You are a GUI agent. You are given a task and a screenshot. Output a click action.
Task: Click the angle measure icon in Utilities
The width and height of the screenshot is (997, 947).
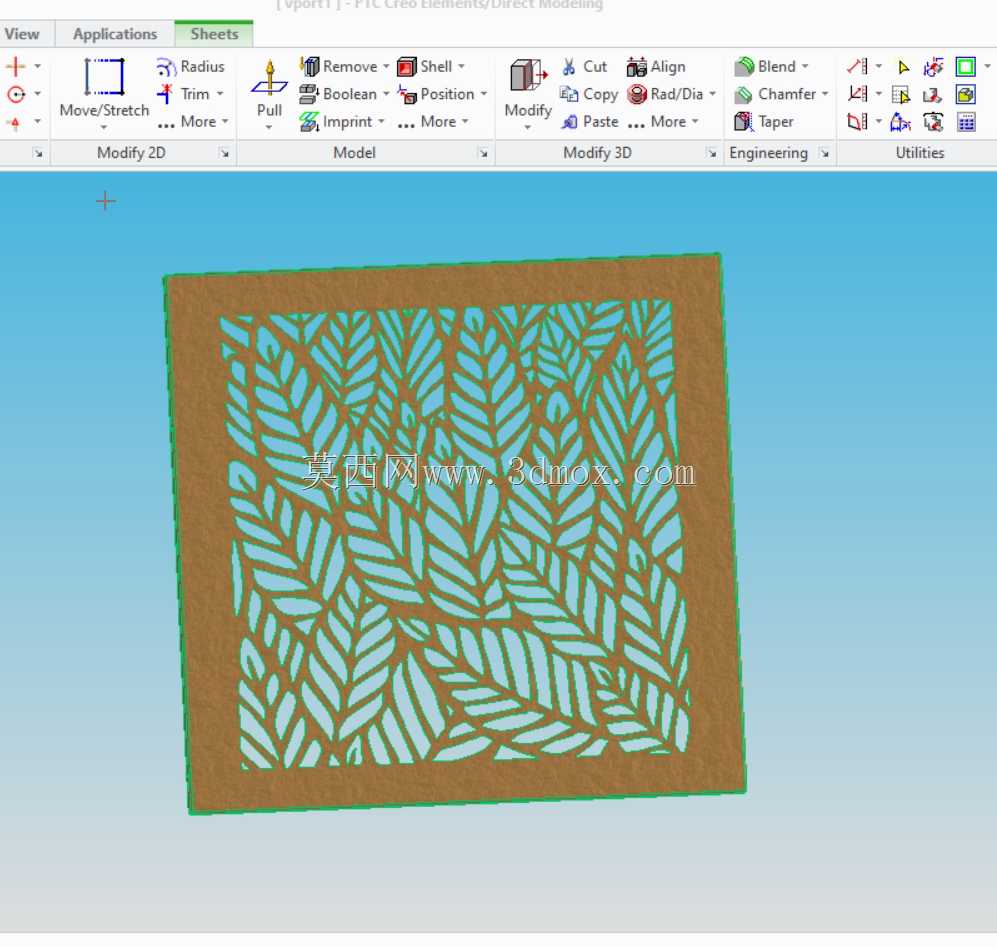[x=857, y=94]
